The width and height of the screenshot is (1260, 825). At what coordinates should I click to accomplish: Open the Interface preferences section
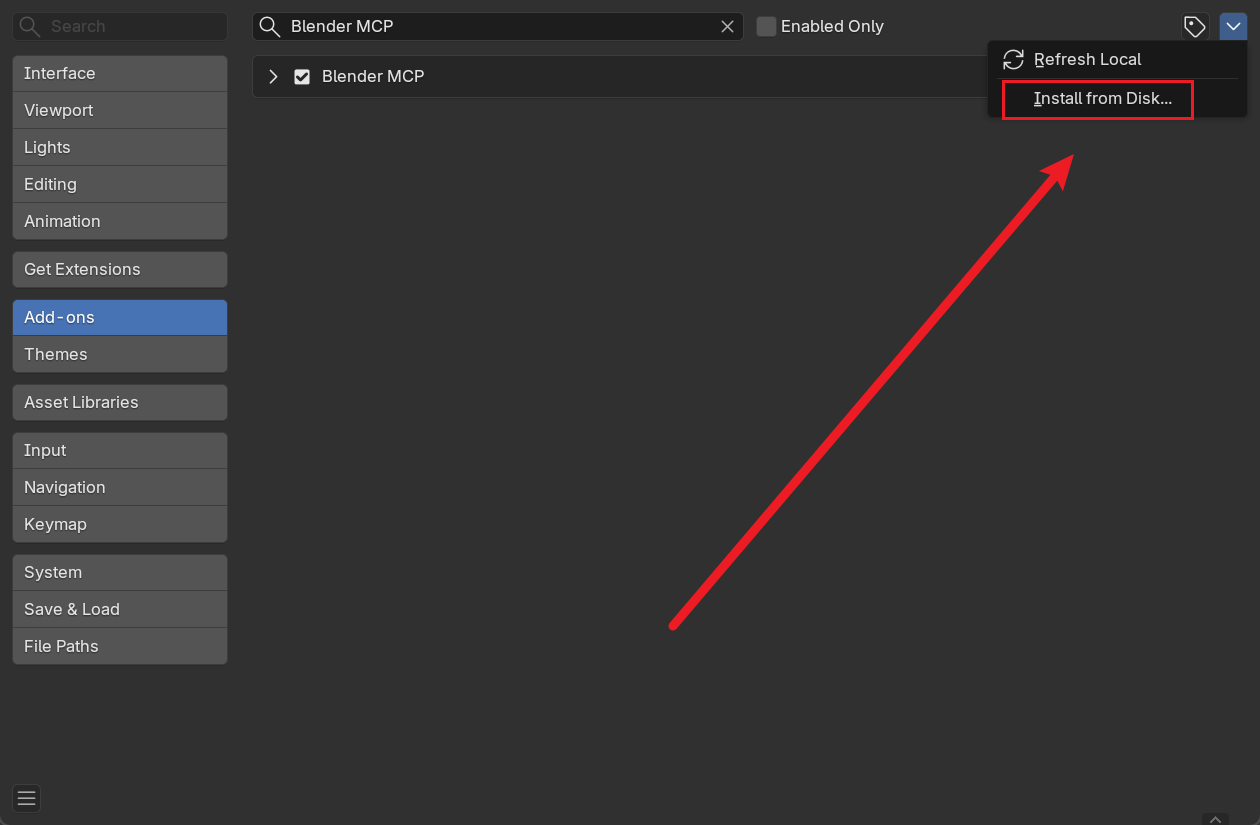click(x=120, y=73)
